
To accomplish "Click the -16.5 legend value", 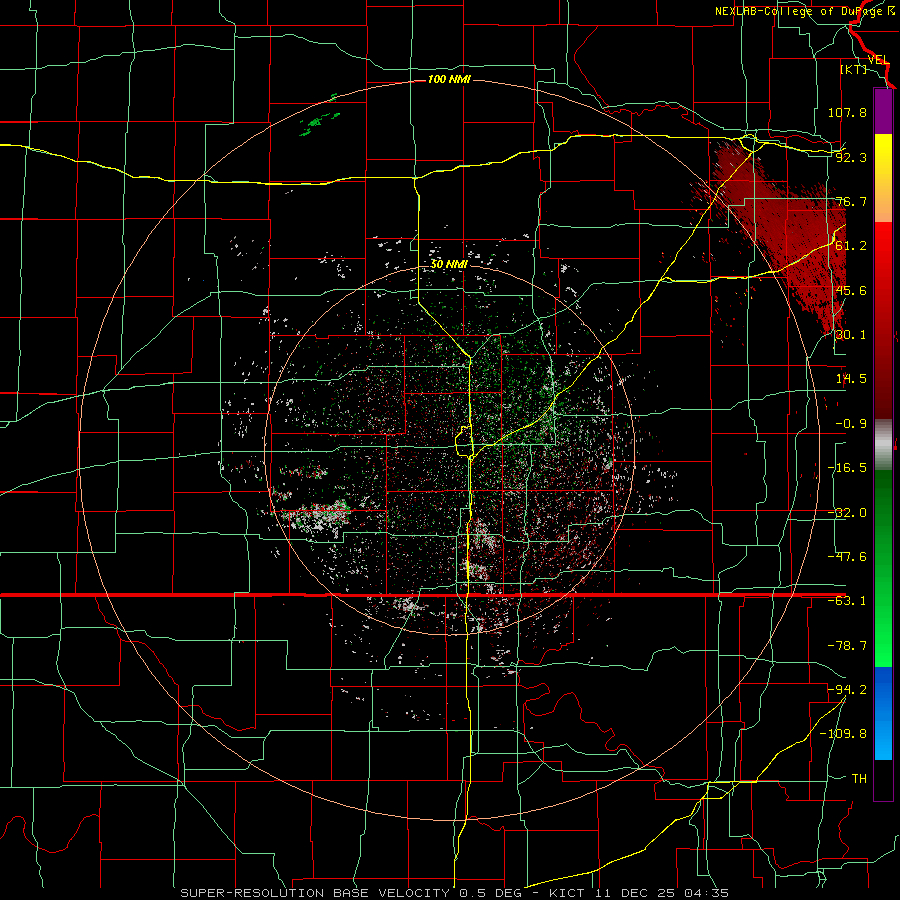I will point(847,468).
